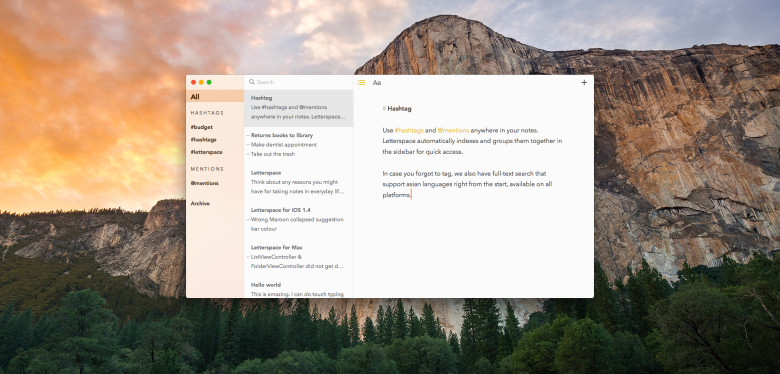Open the Returns books to library note
The image size is (780, 374).
click(298, 145)
